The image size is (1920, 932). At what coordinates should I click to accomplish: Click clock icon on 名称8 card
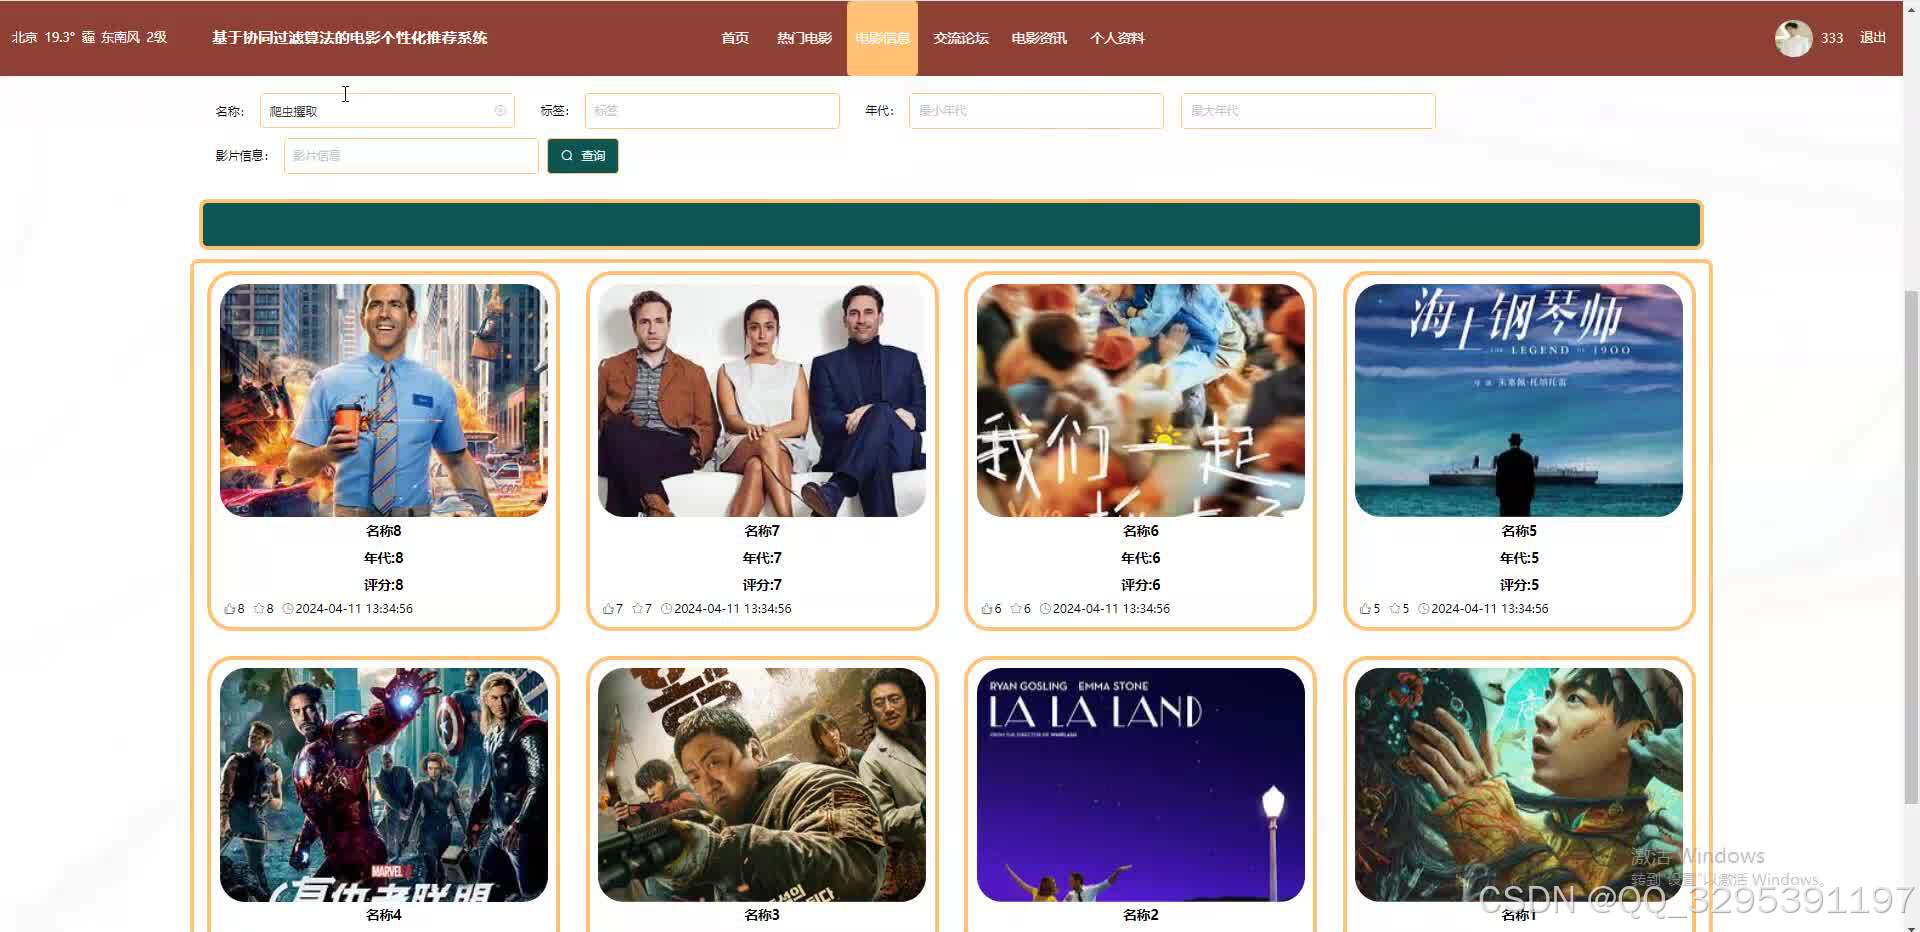(x=288, y=608)
